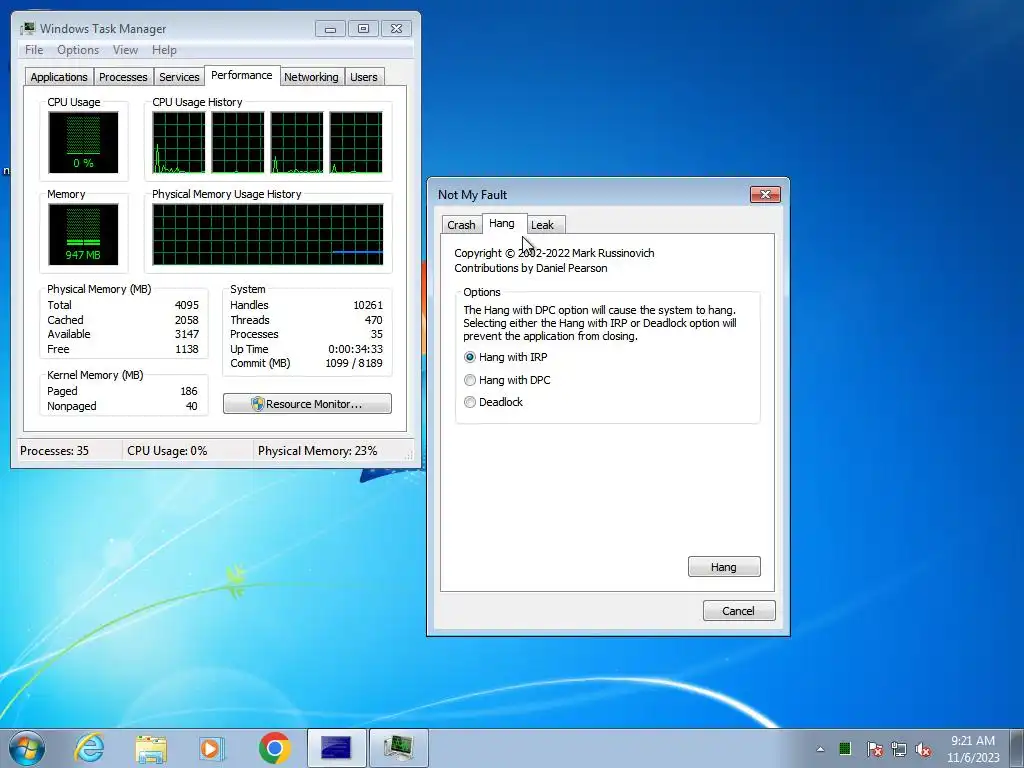Switch to the Task Manager taskbar button
The height and width of the screenshot is (768, 1024).
(398, 748)
